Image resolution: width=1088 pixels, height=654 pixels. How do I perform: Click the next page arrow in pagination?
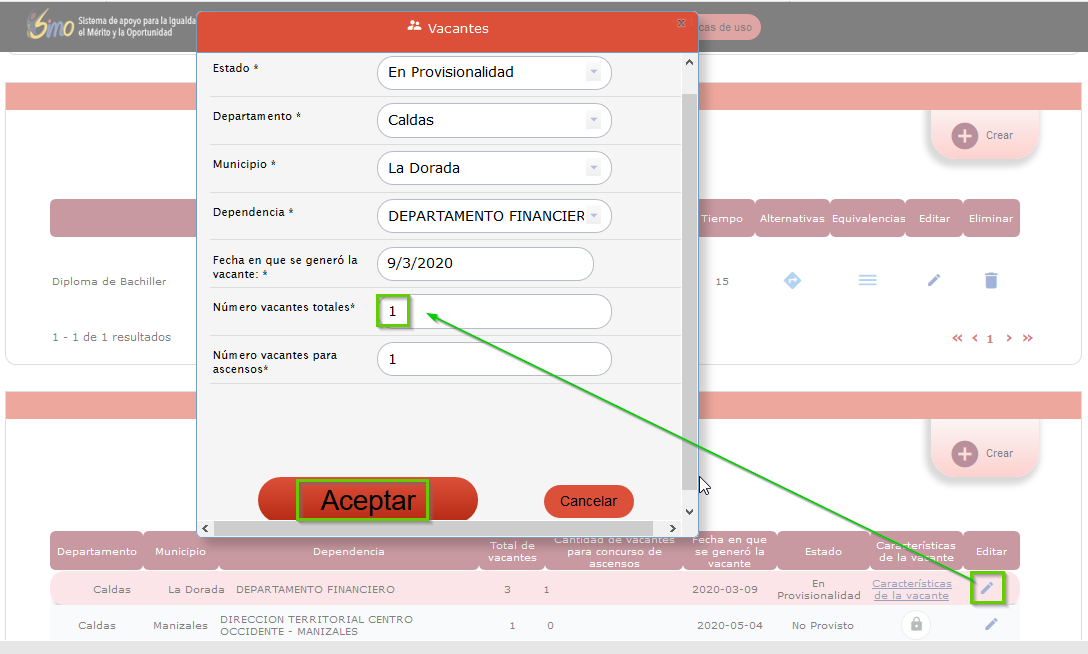1009,338
